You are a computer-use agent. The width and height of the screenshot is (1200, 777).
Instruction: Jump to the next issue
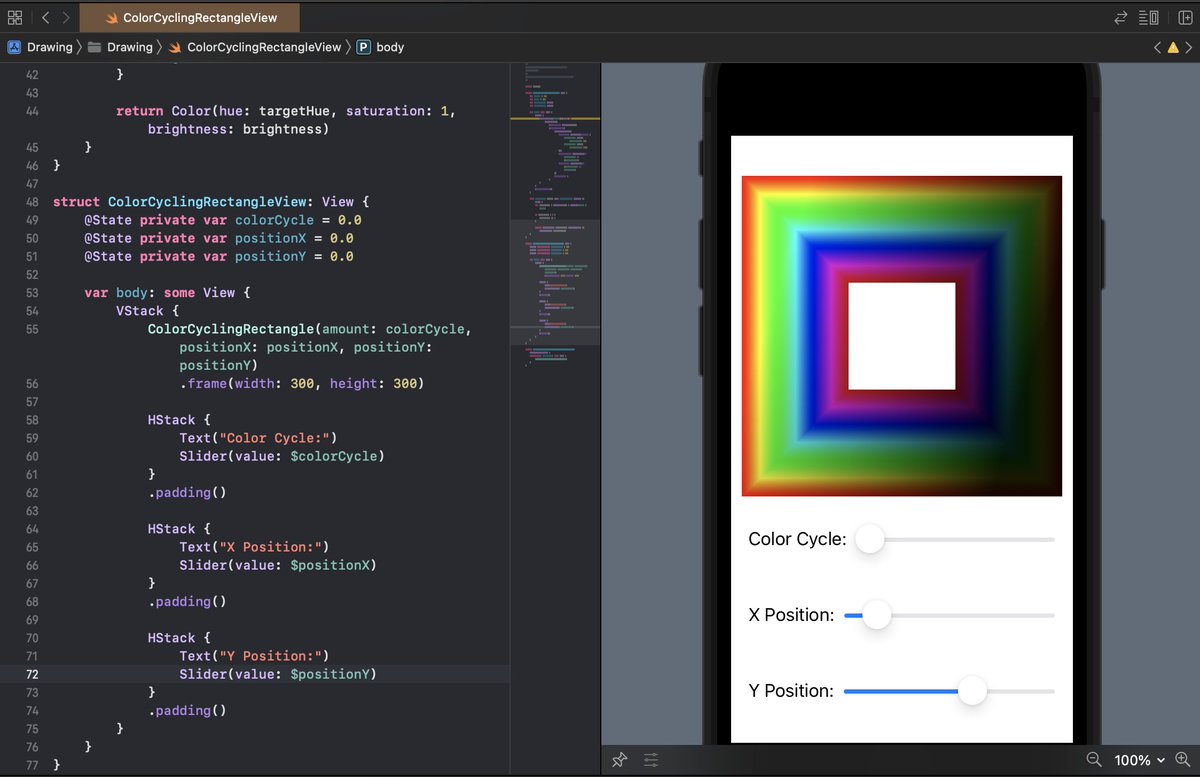click(1188, 47)
